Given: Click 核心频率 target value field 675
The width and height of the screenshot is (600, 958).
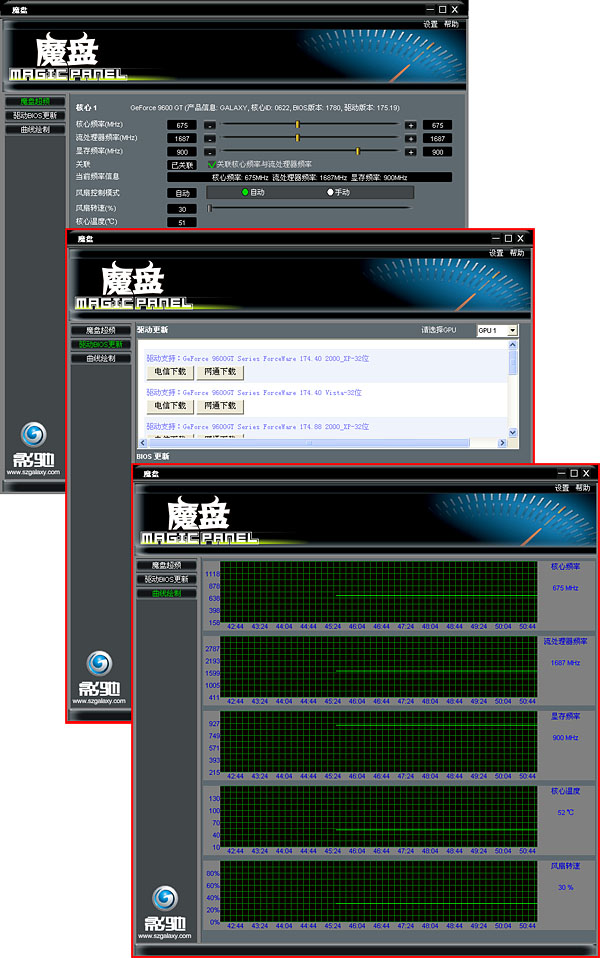Looking at the screenshot, I should tap(437, 125).
